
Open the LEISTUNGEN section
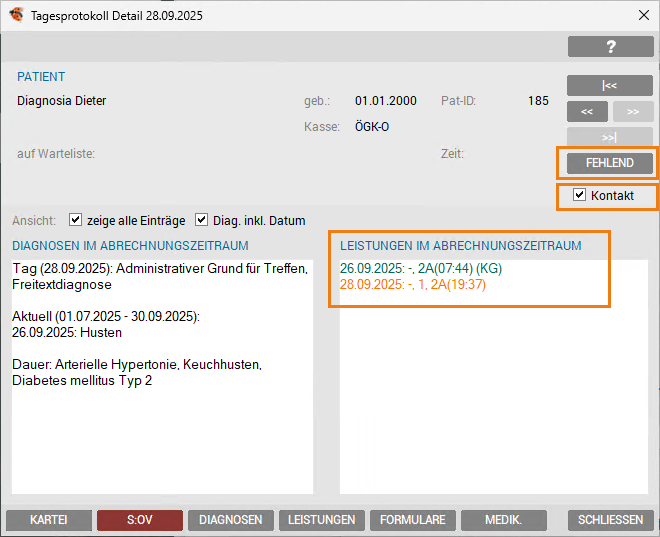tap(321, 520)
